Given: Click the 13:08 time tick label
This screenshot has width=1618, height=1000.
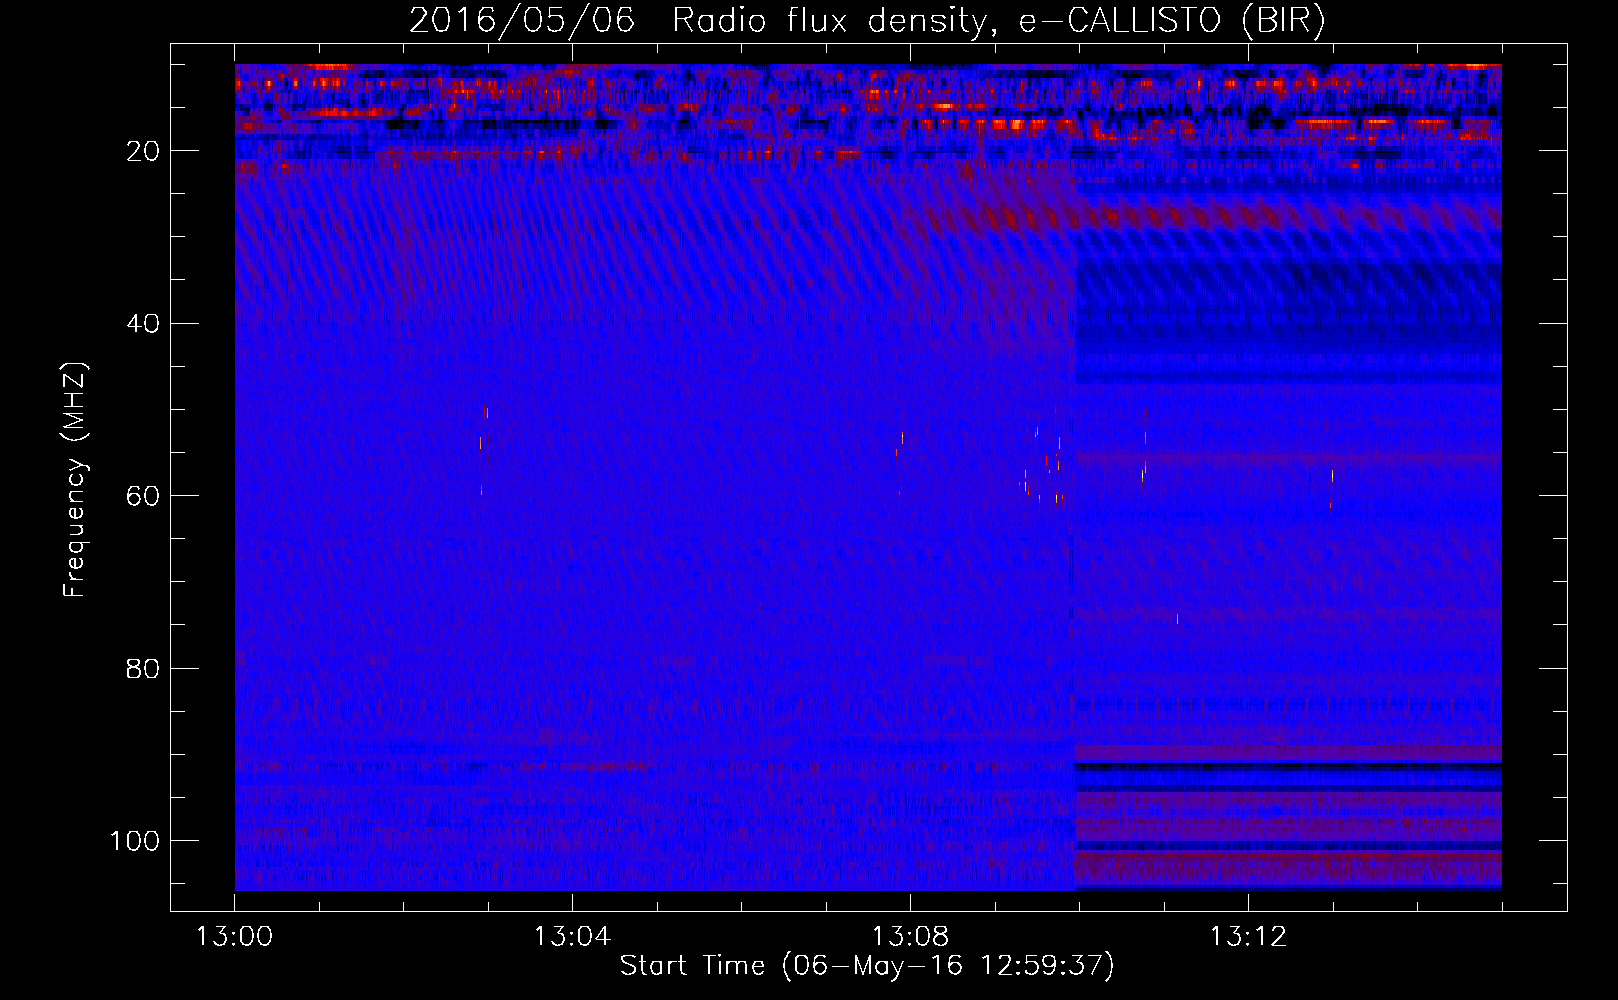Looking at the screenshot, I should coord(910,937).
